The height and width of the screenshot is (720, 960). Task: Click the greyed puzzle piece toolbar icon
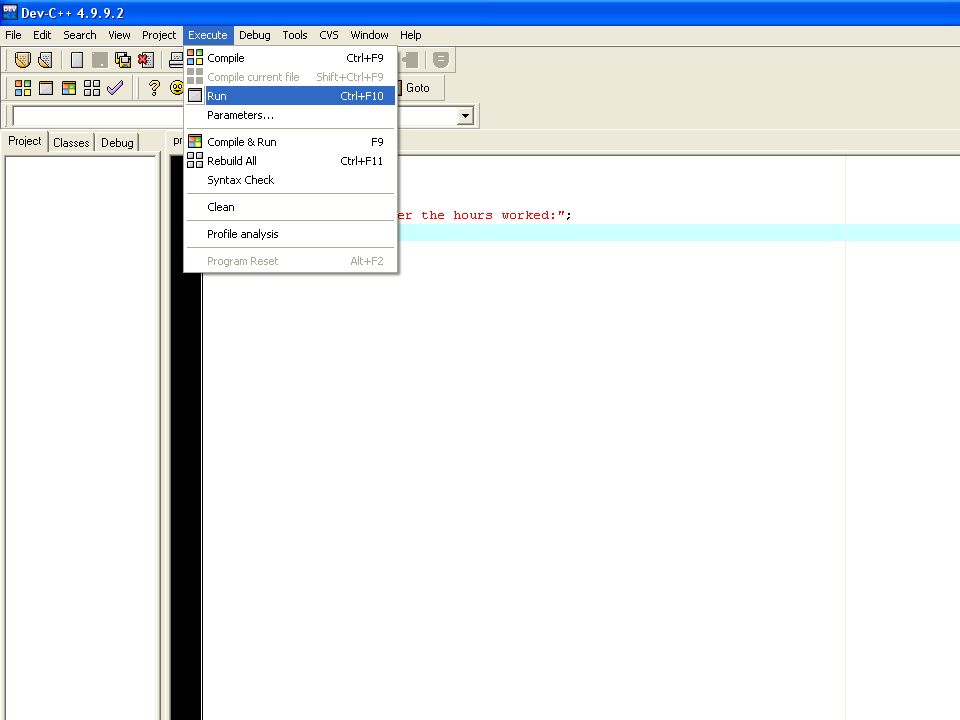(x=410, y=60)
